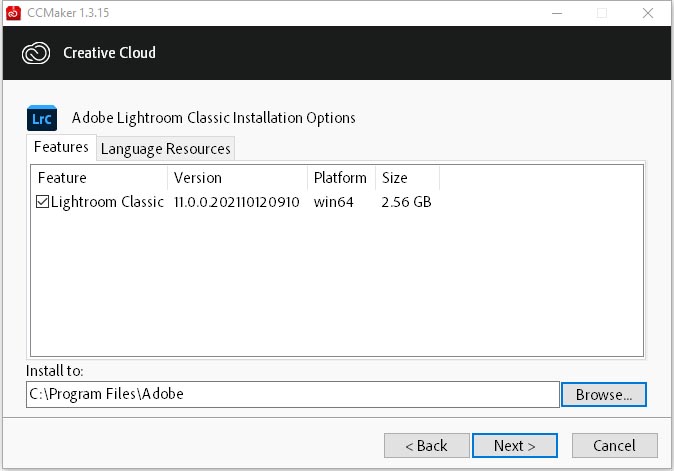This screenshot has width=674, height=471.
Task: Click the Install to: label
Action: (55, 370)
